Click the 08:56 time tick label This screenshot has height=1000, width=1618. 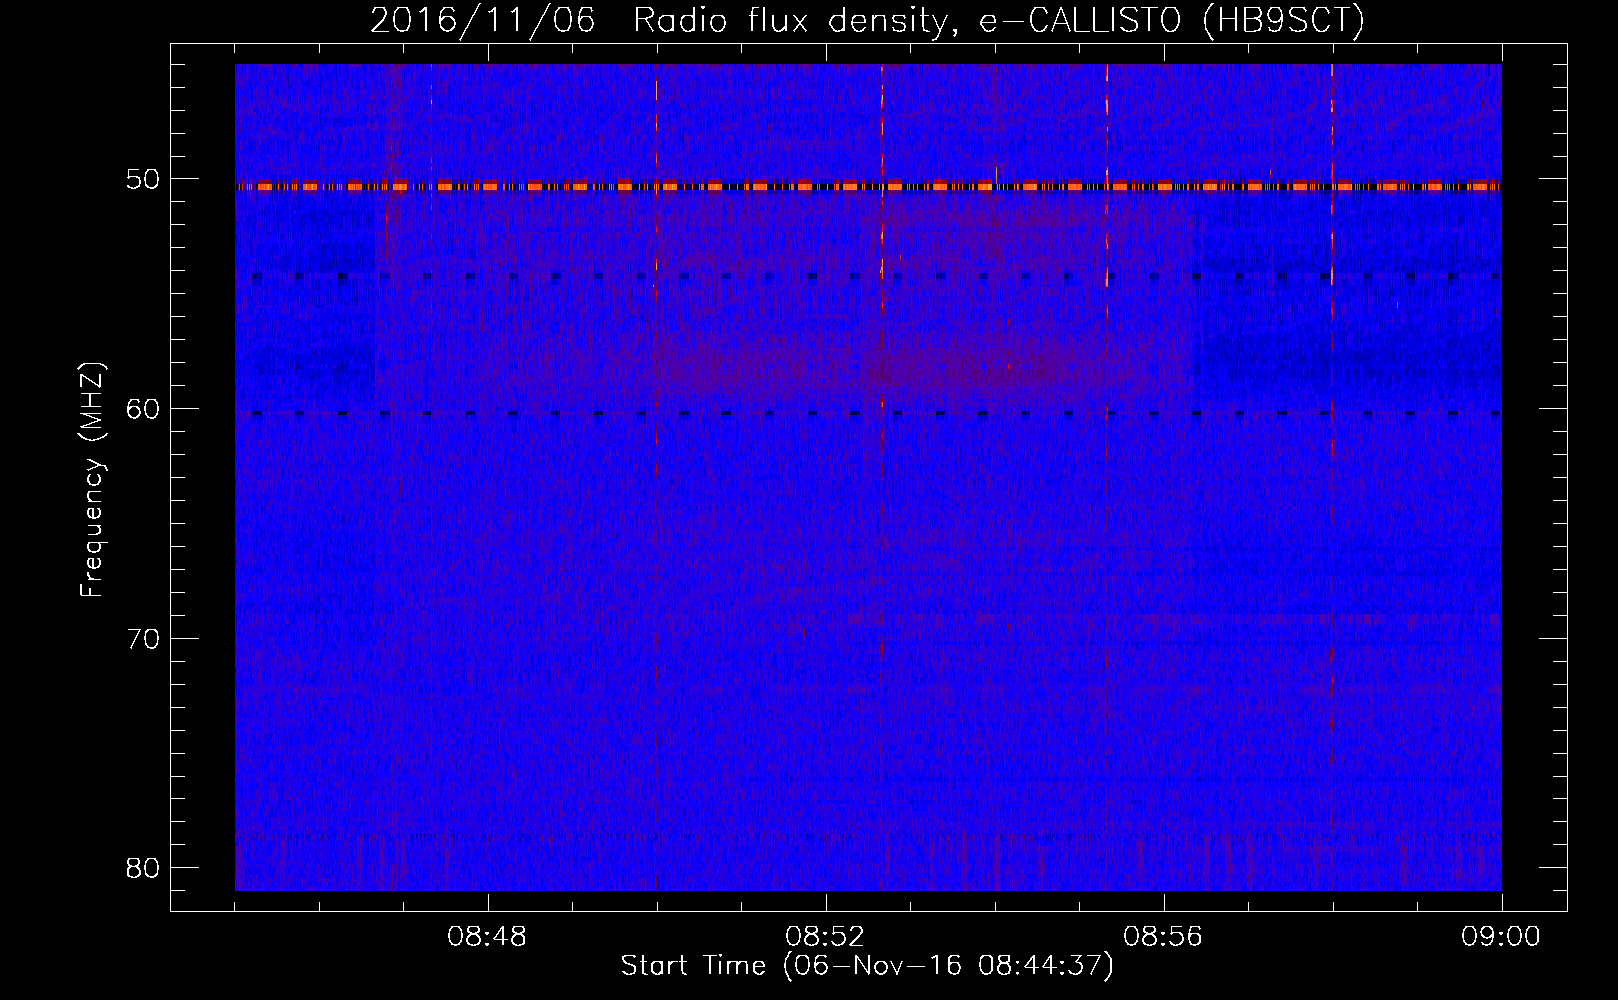1164,937
